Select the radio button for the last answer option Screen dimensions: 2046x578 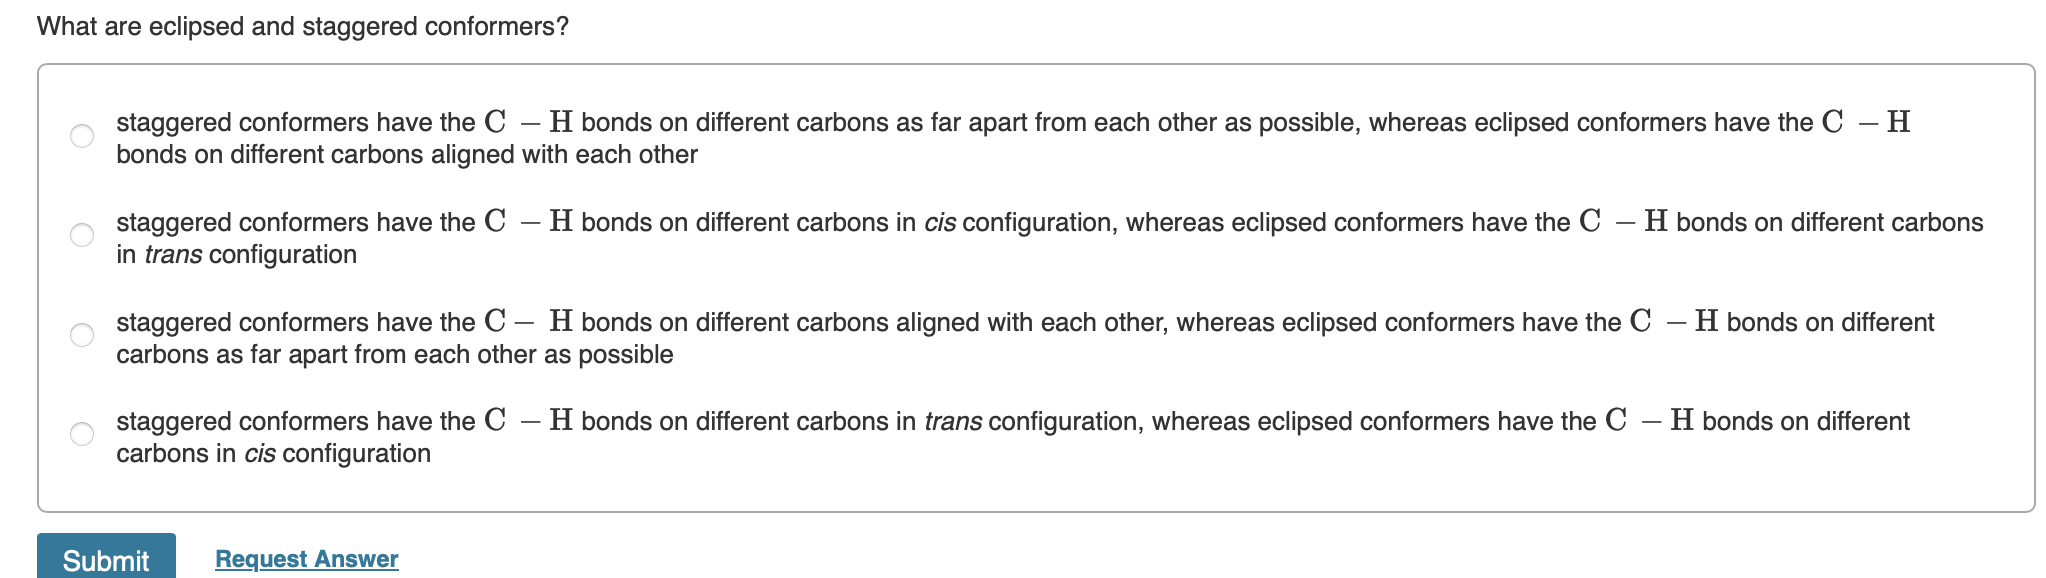coord(83,433)
